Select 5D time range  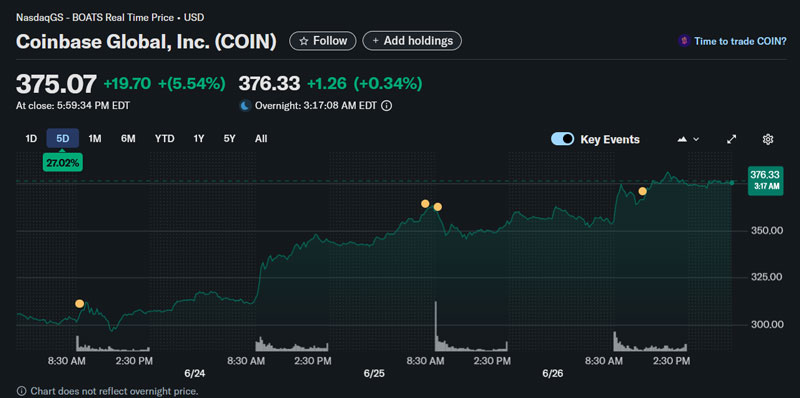63,139
